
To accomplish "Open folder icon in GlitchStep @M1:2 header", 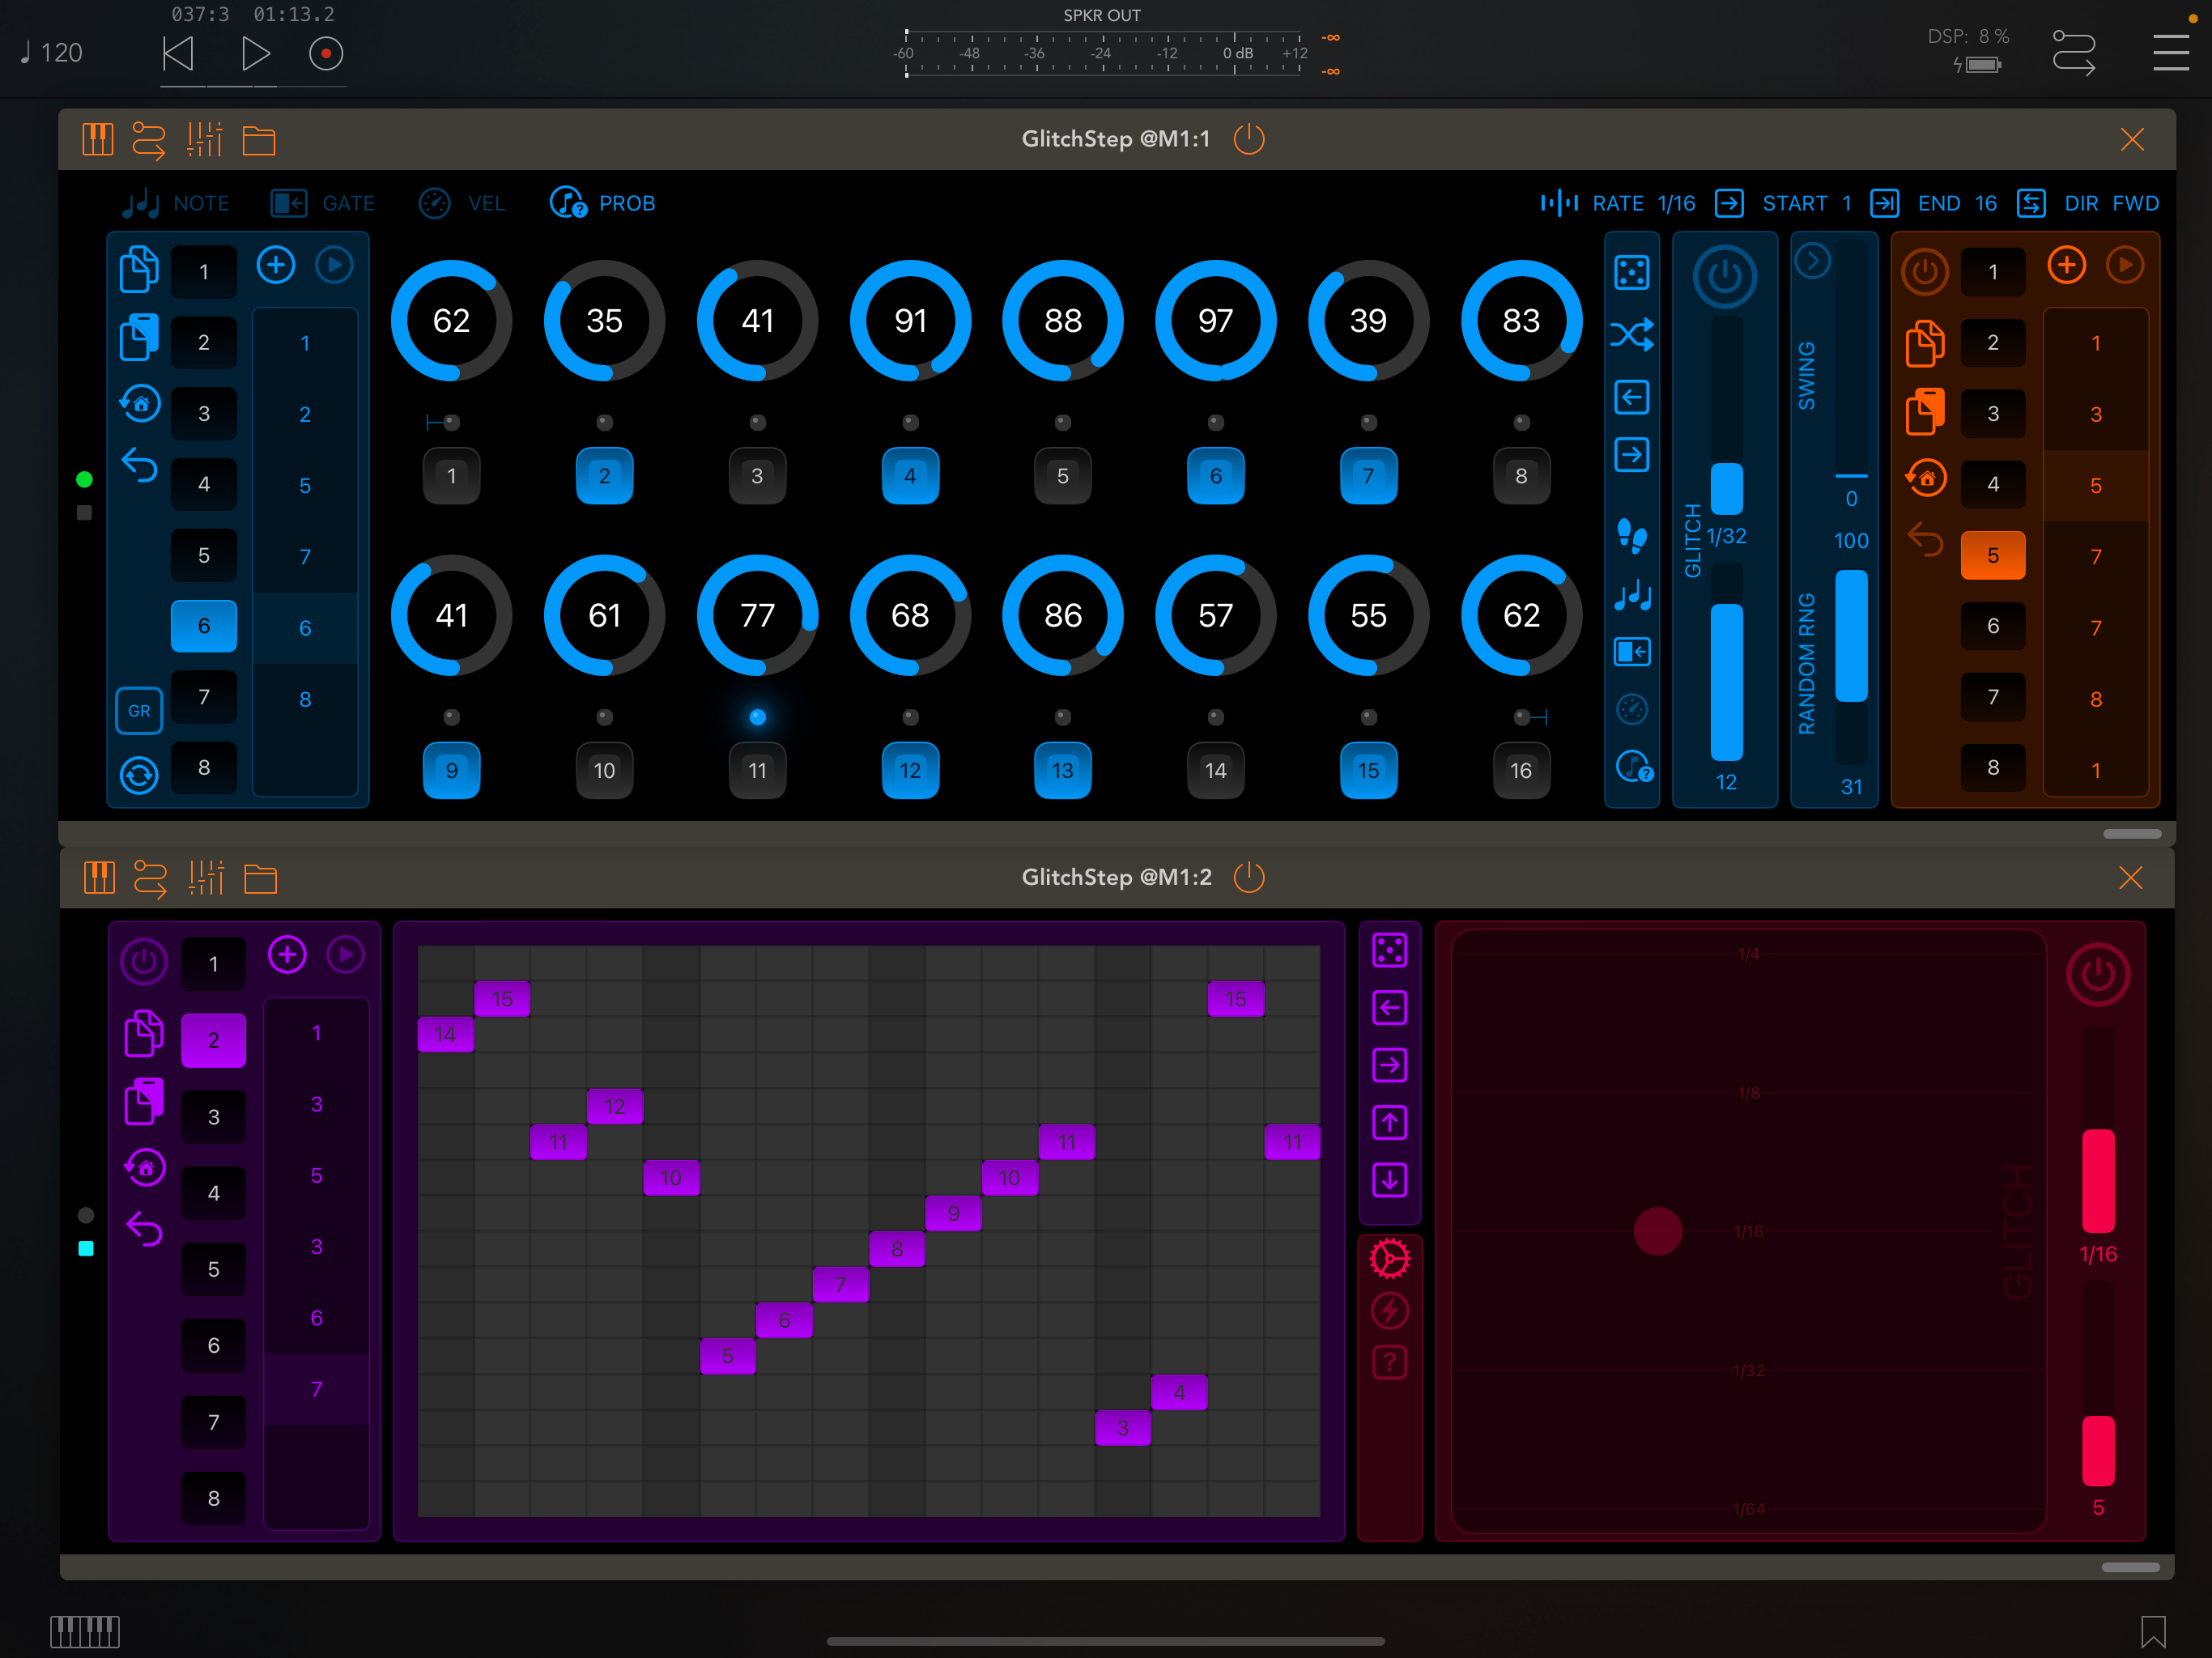I will coord(260,878).
